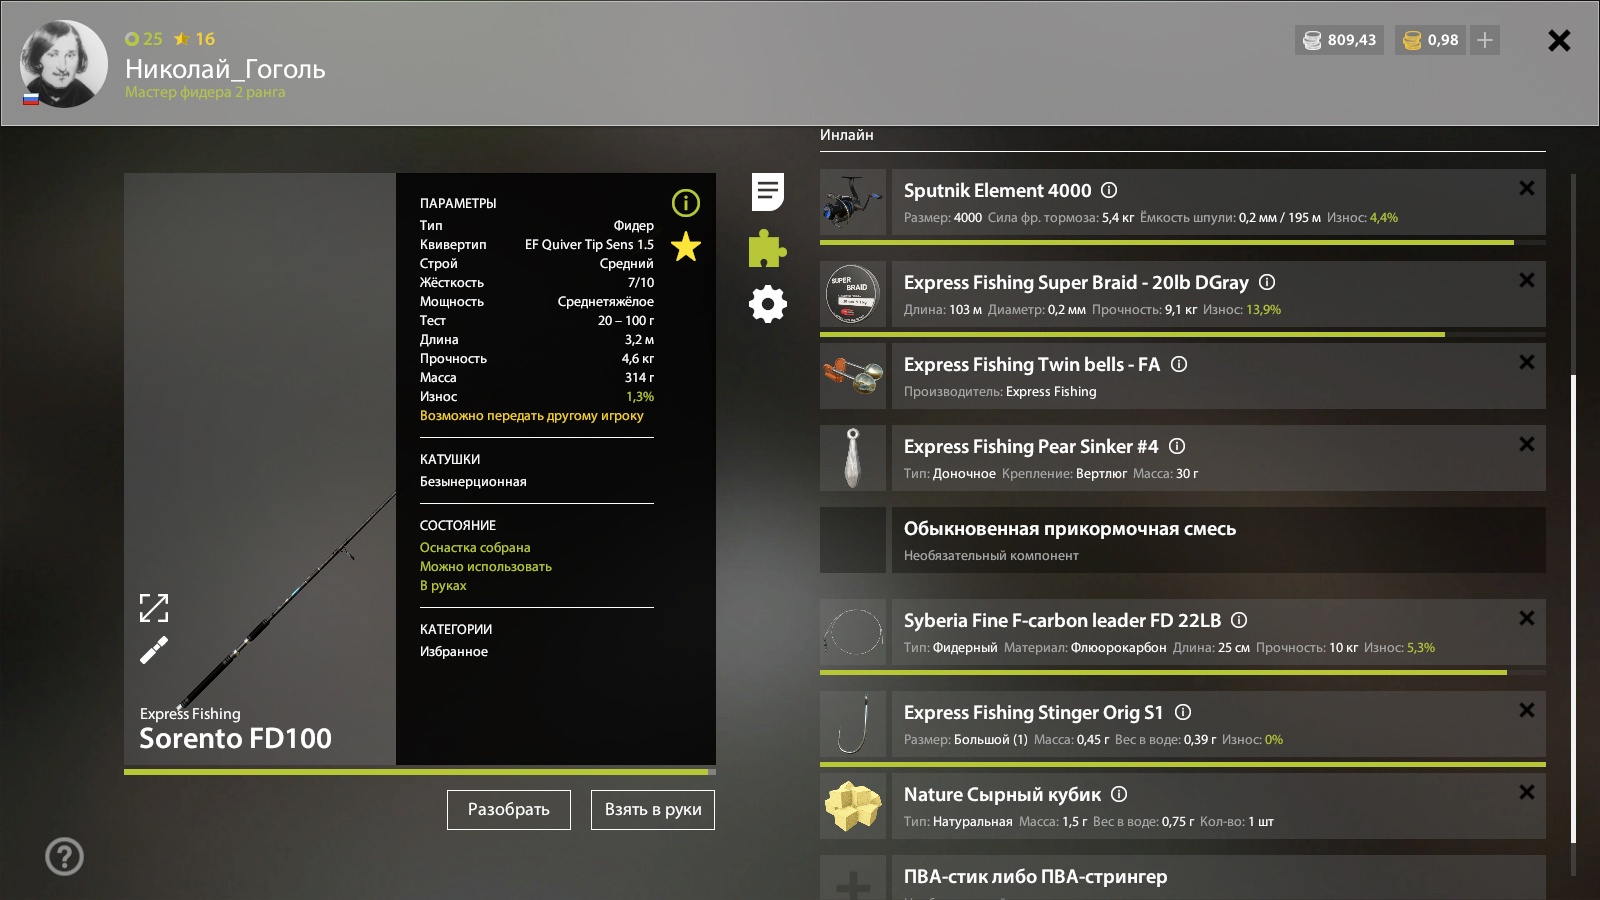
Task: Click the gold coins balance 0,98
Action: tap(1431, 40)
